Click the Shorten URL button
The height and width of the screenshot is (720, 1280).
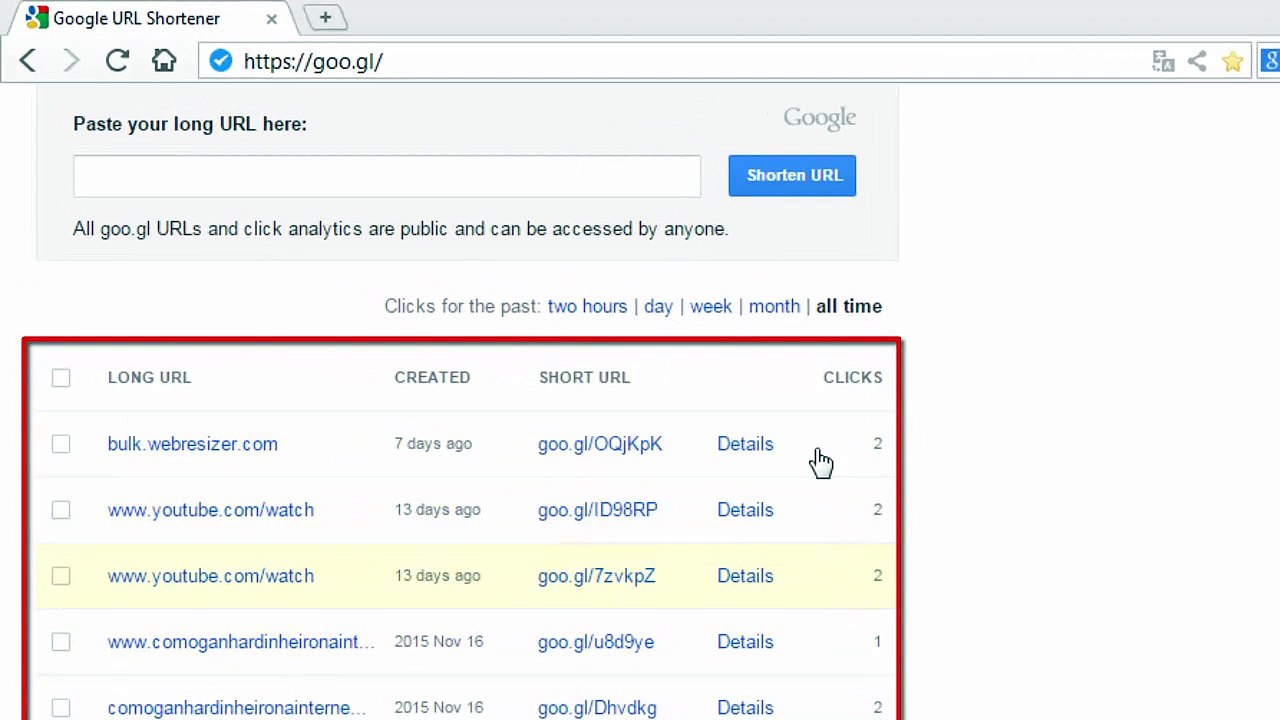792,175
